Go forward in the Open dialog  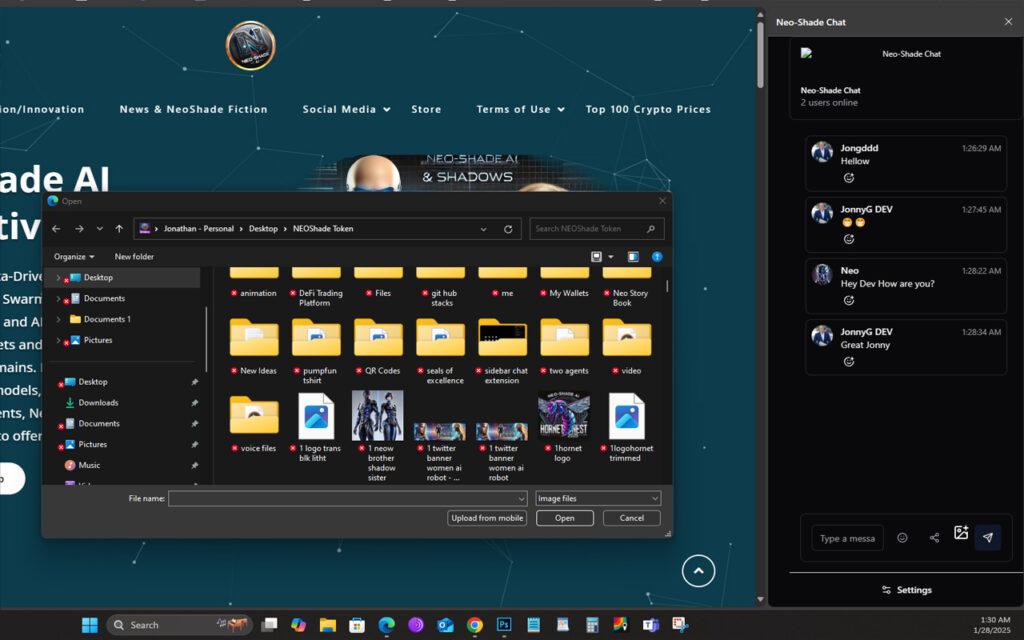pyautogui.click(x=79, y=229)
